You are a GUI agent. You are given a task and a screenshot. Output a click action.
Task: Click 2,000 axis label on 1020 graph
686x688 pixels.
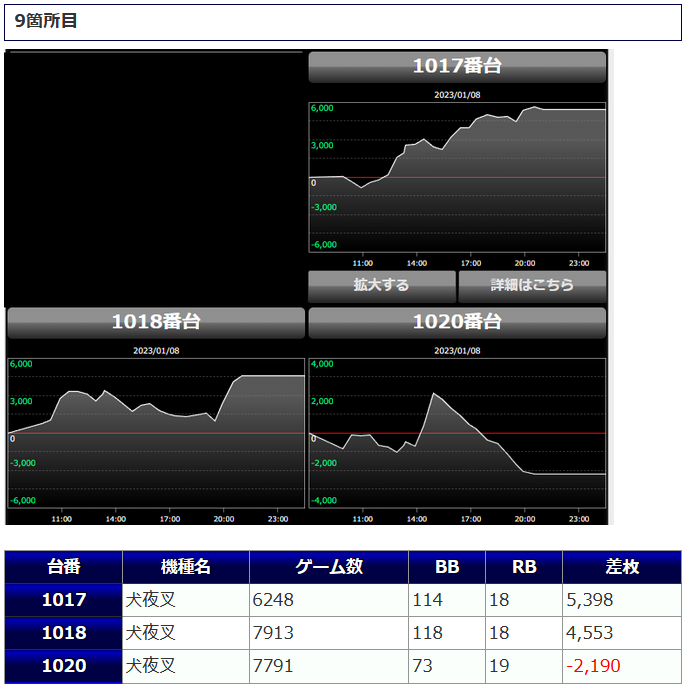coord(322,401)
